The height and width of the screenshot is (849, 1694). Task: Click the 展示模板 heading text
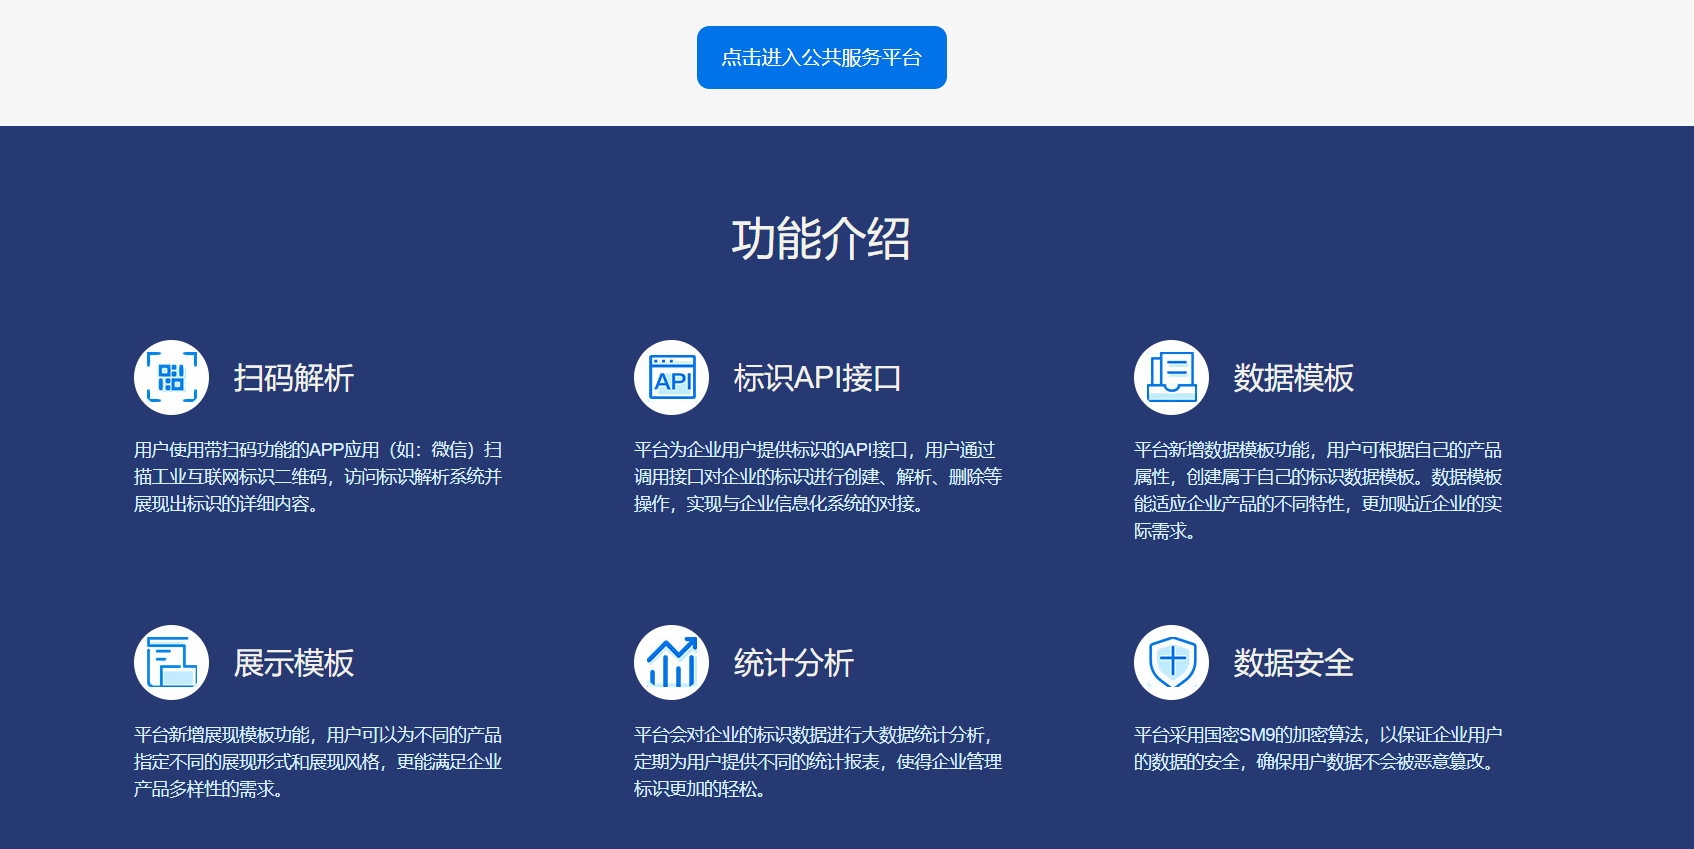pos(294,663)
